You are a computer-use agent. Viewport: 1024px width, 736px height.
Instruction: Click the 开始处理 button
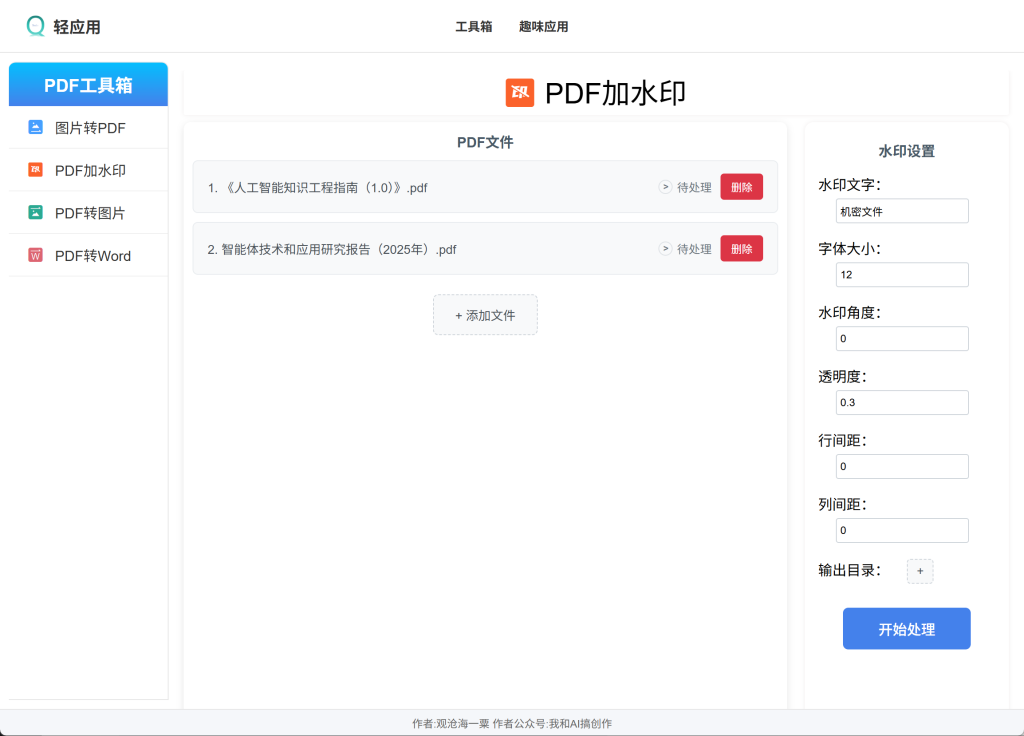pyautogui.click(x=906, y=629)
